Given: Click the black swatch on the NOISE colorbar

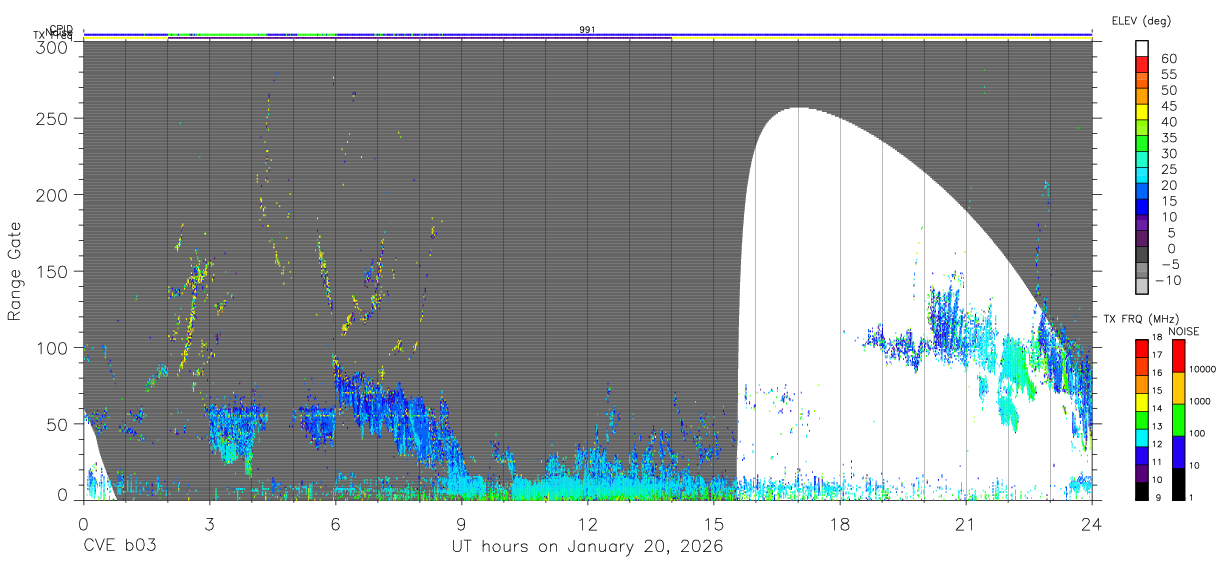Looking at the screenshot, I should [1179, 484].
